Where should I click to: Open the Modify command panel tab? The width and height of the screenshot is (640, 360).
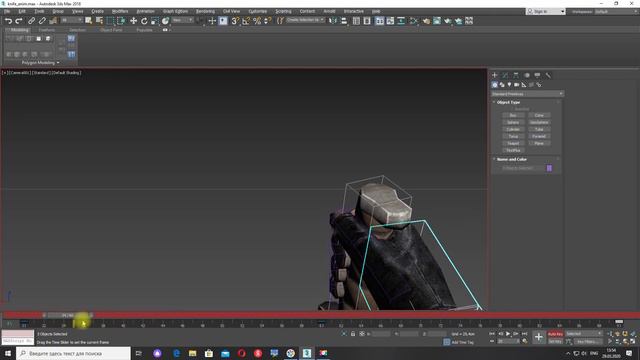505,75
